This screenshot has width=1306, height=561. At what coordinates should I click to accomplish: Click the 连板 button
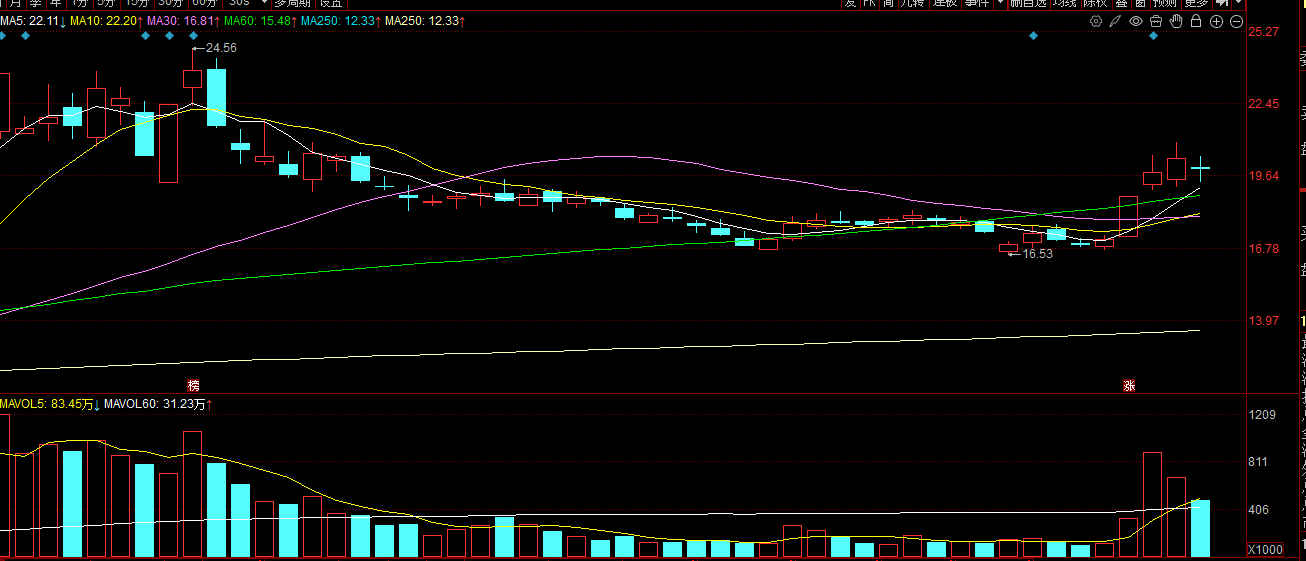tap(946, 4)
